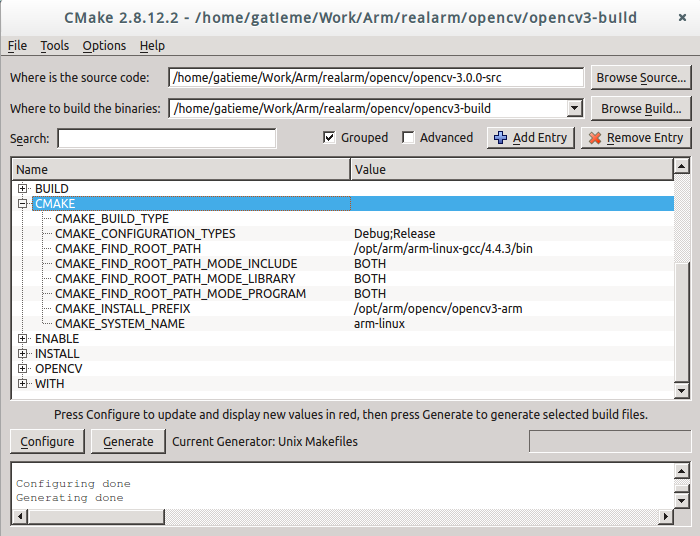Click the Browse Build button

pos(641,108)
